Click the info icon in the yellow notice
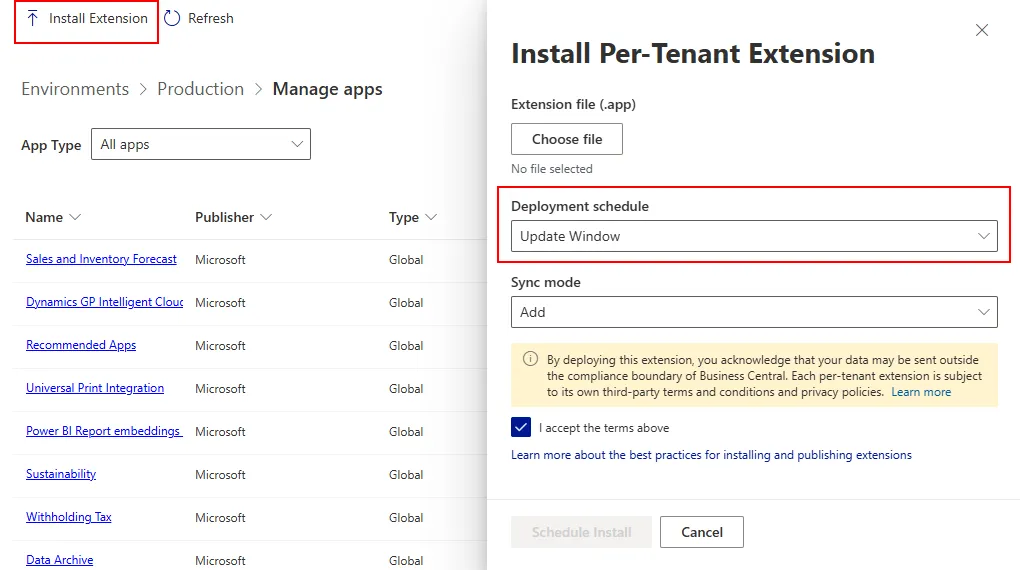The height and width of the screenshot is (570, 1020). (x=531, y=359)
